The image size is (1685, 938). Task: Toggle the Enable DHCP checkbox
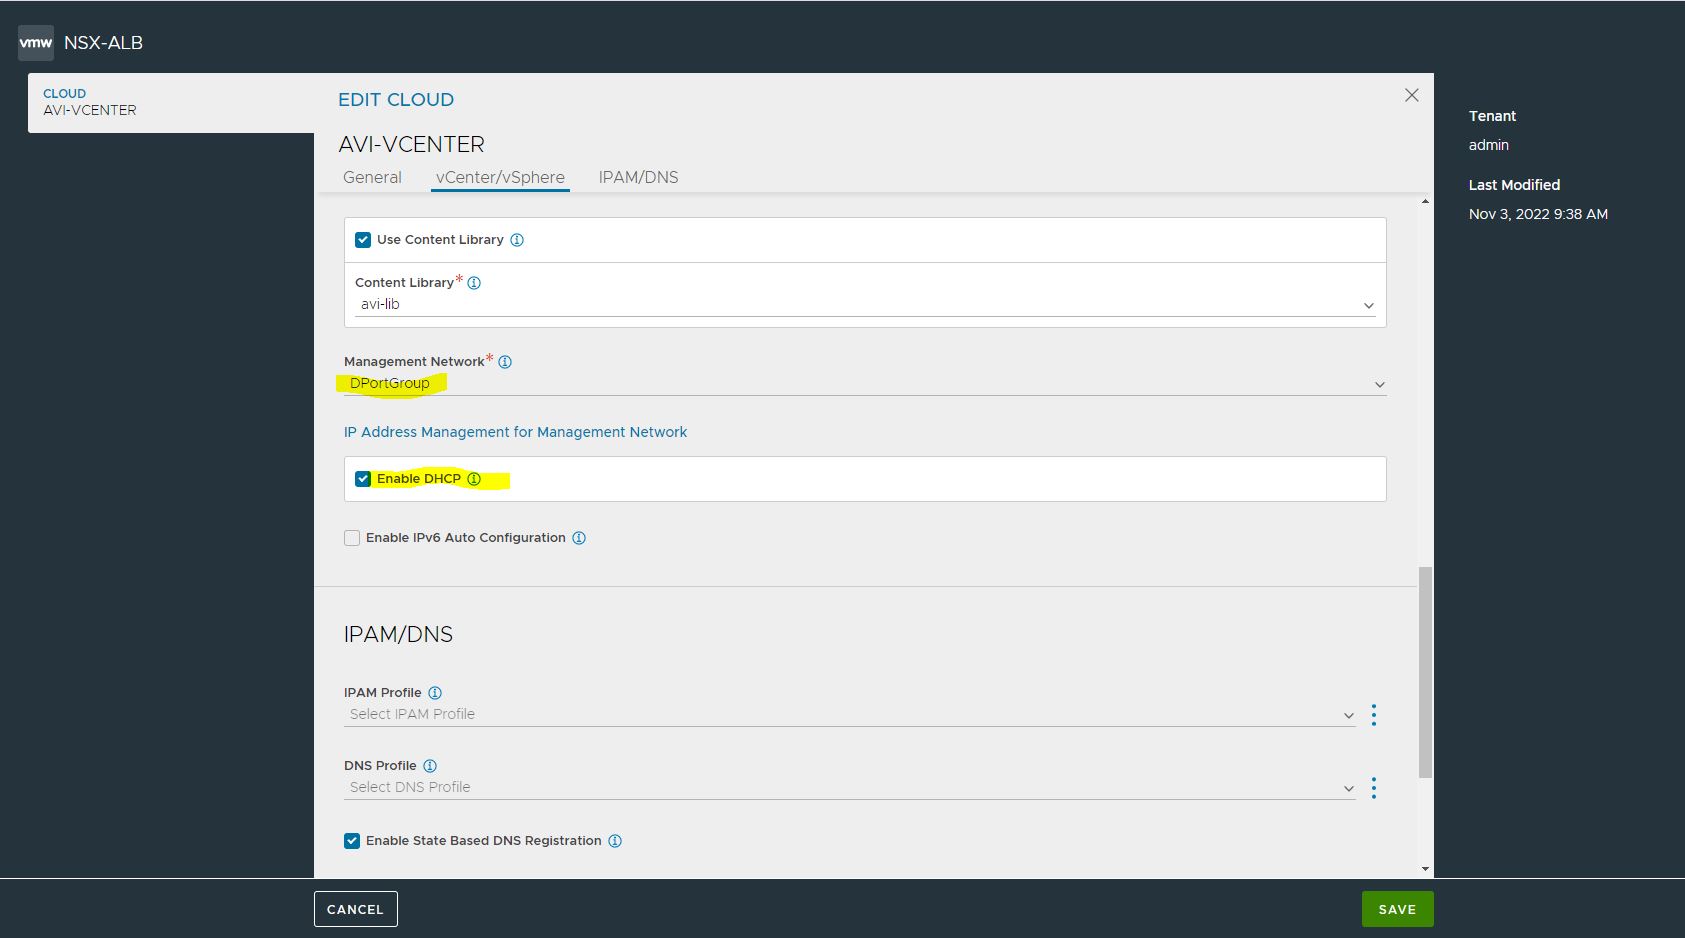pos(363,479)
